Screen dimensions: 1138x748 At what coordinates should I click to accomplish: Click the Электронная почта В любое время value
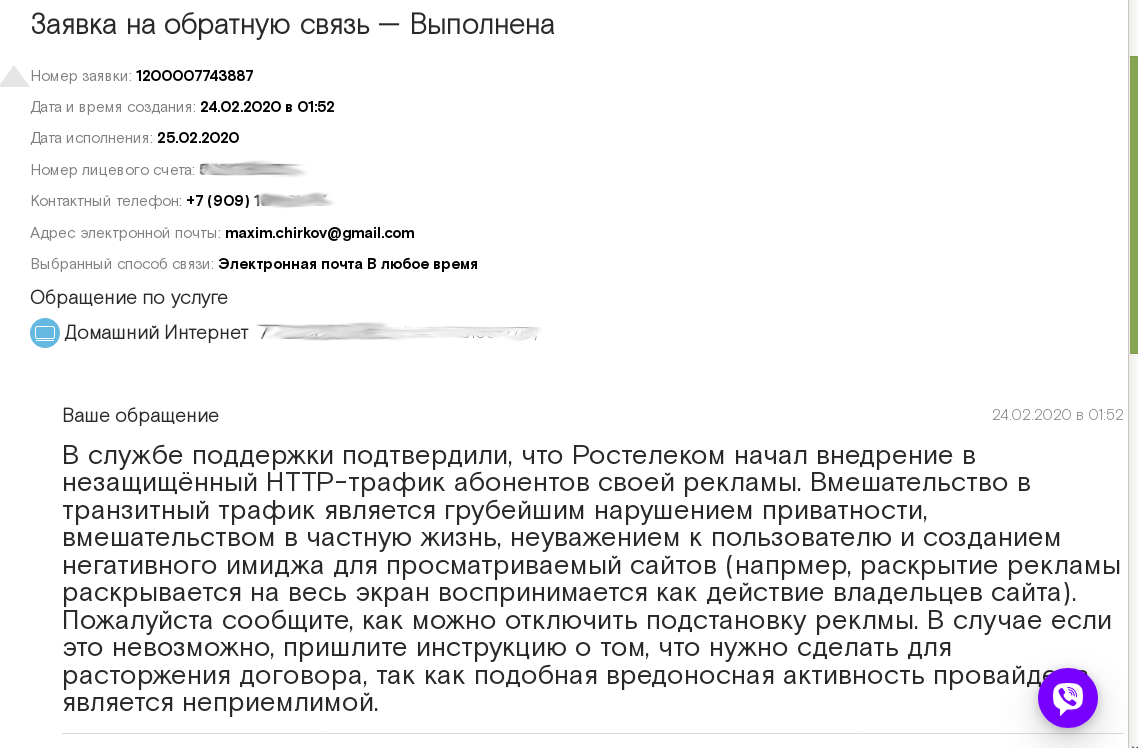pyautogui.click(x=348, y=264)
